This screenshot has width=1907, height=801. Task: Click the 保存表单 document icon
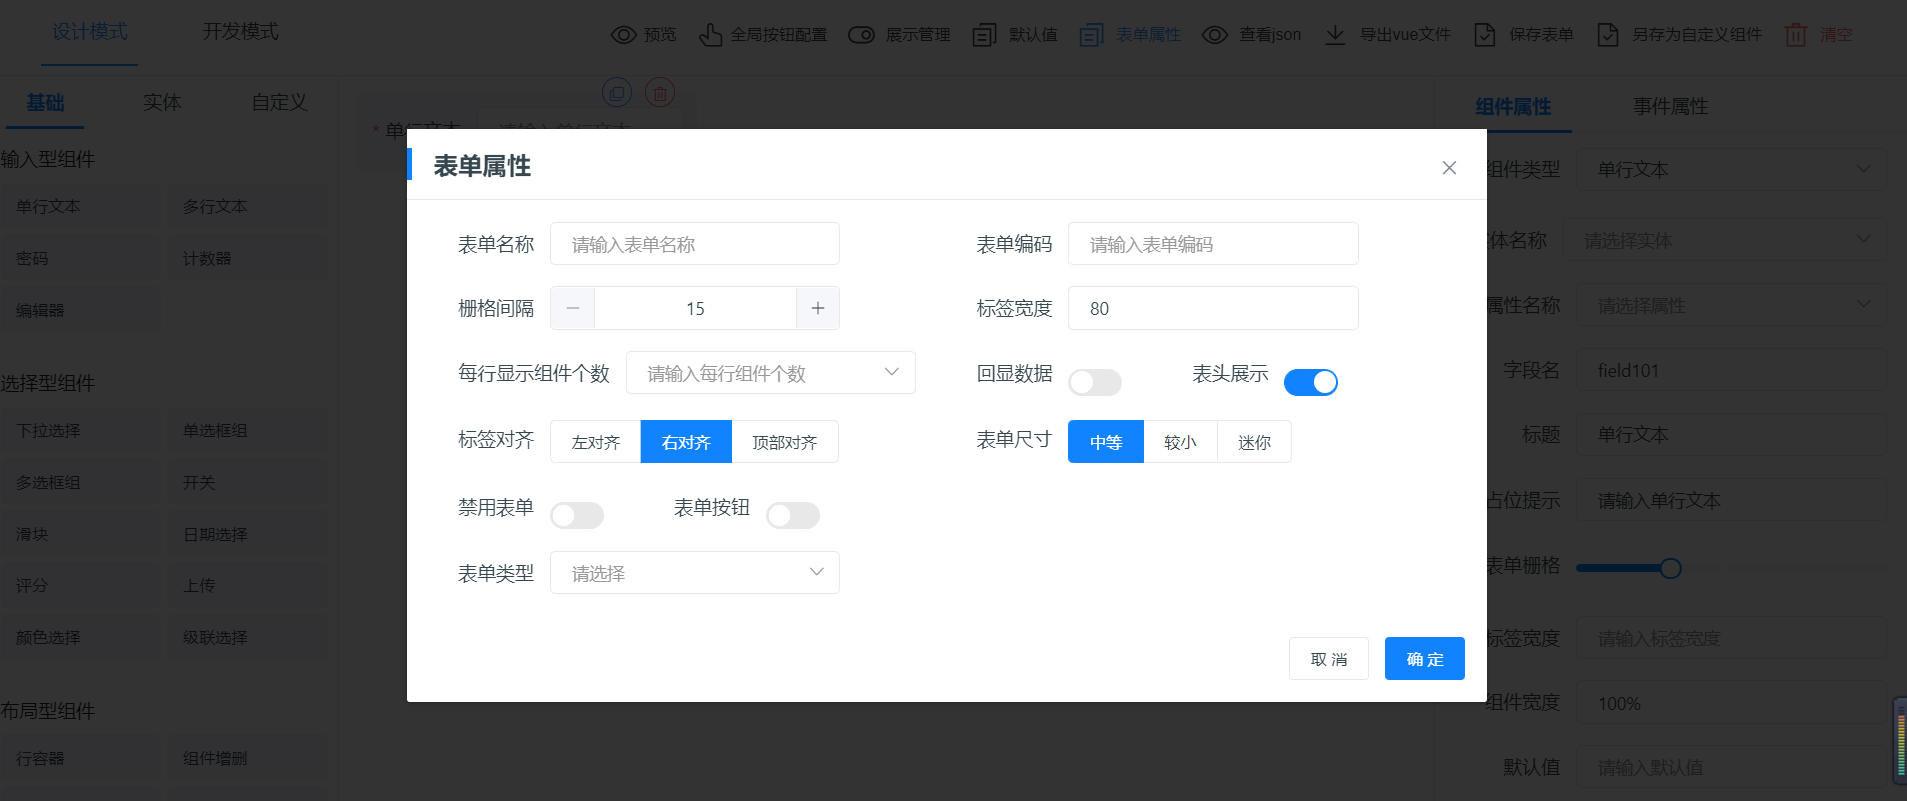tap(1485, 35)
